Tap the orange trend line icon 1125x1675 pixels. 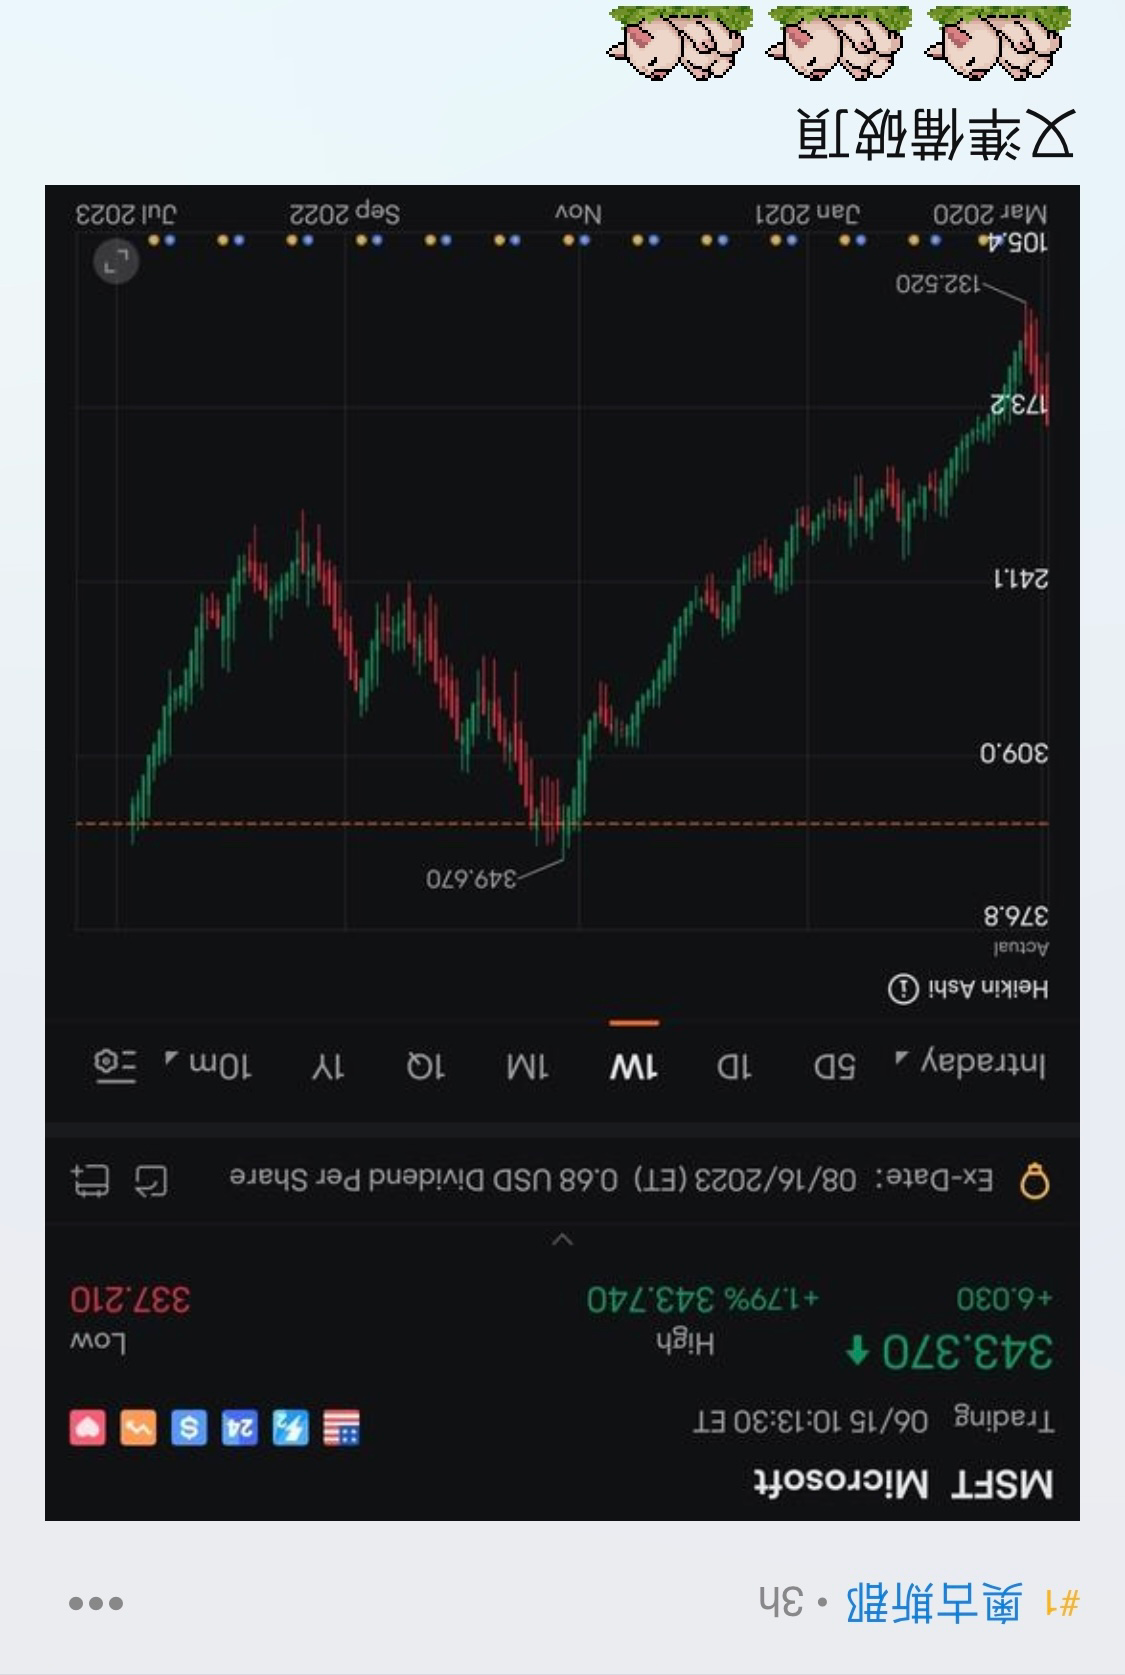[138, 1428]
